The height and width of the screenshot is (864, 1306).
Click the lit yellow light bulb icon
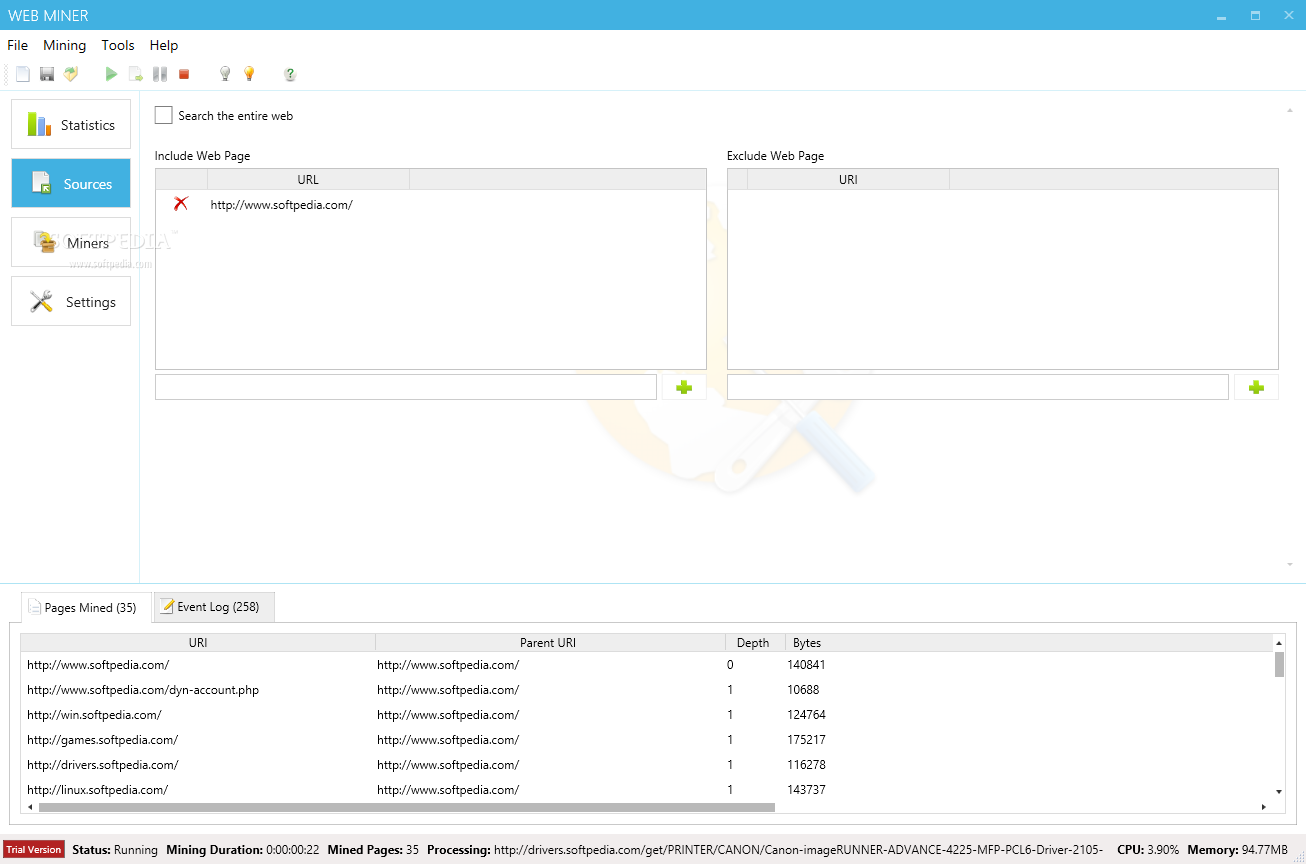pyautogui.click(x=249, y=74)
